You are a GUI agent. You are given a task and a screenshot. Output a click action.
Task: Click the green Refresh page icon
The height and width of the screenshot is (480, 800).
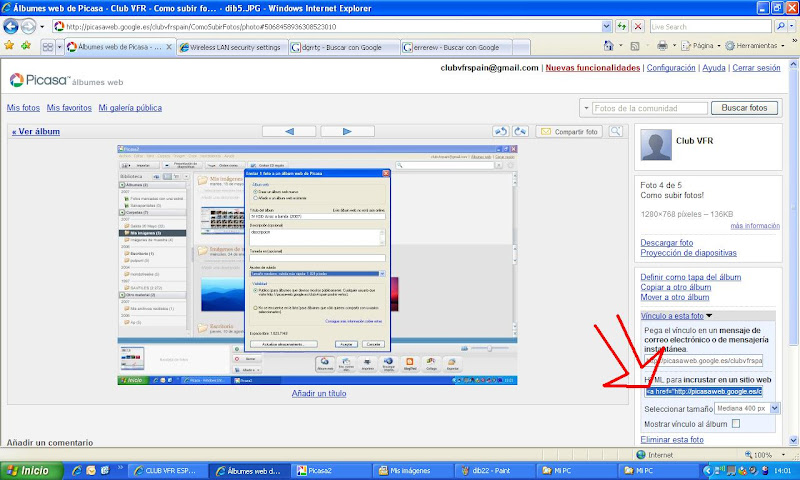click(621, 27)
